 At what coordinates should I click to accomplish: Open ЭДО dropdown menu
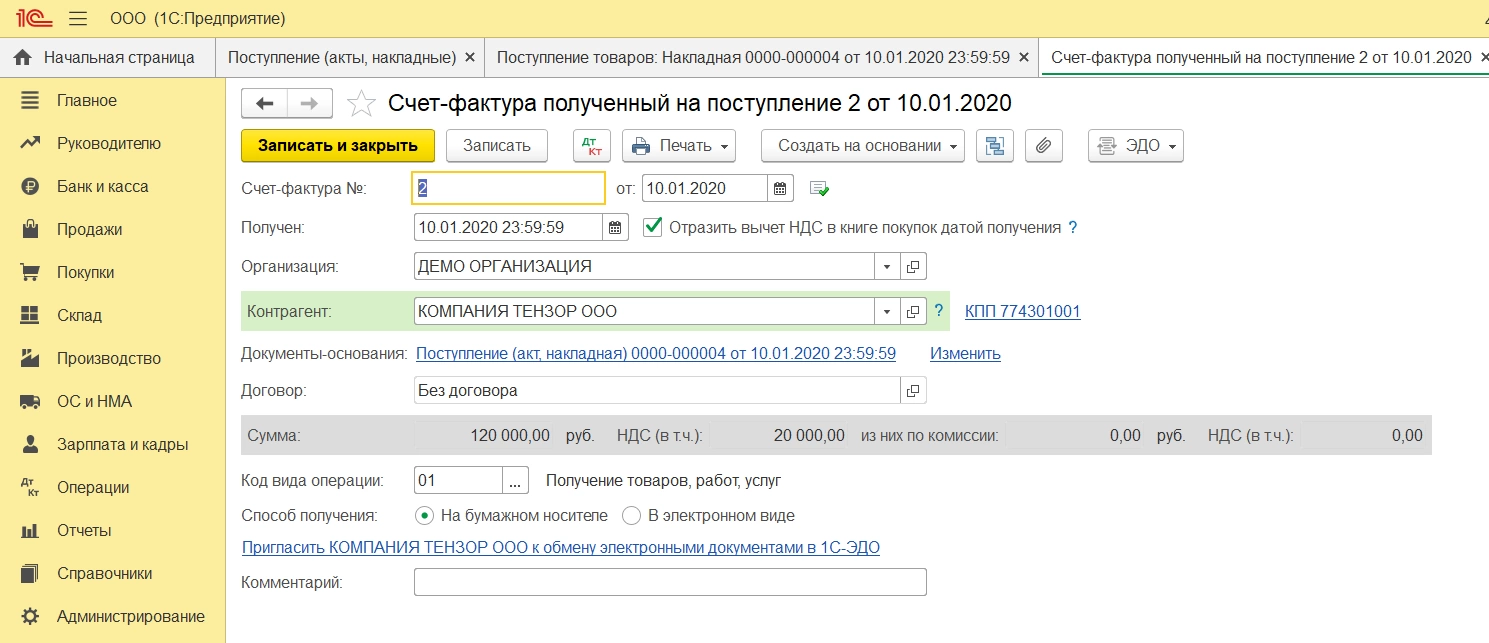click(x=1136, y=145)
